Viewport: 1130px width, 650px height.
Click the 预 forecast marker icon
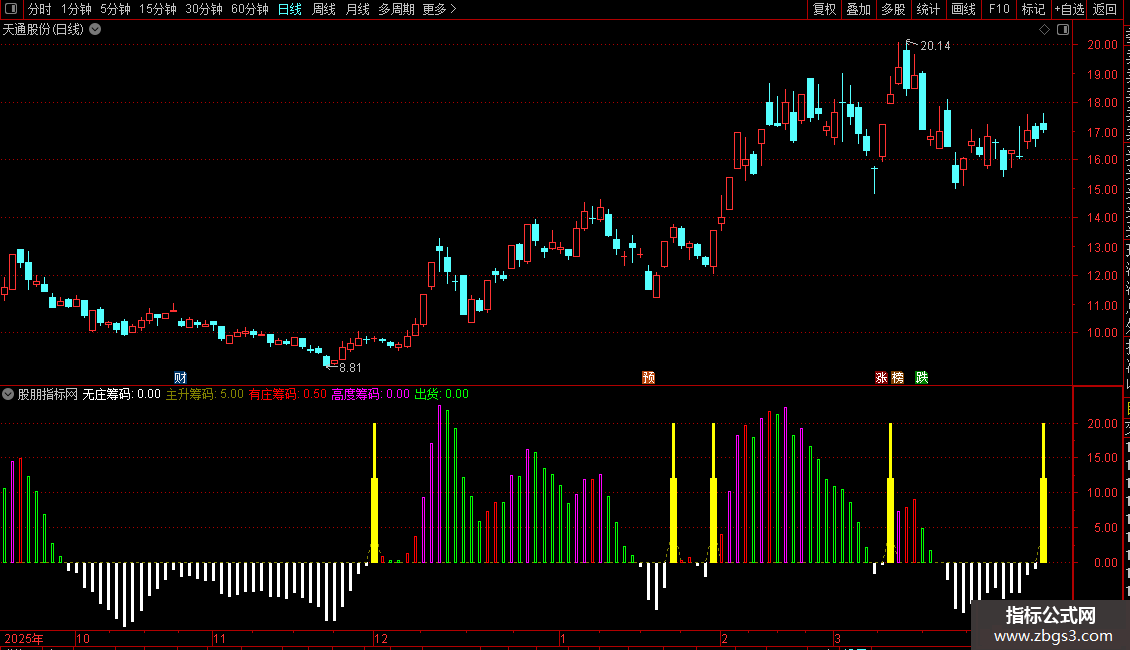(x=649, y=378)
